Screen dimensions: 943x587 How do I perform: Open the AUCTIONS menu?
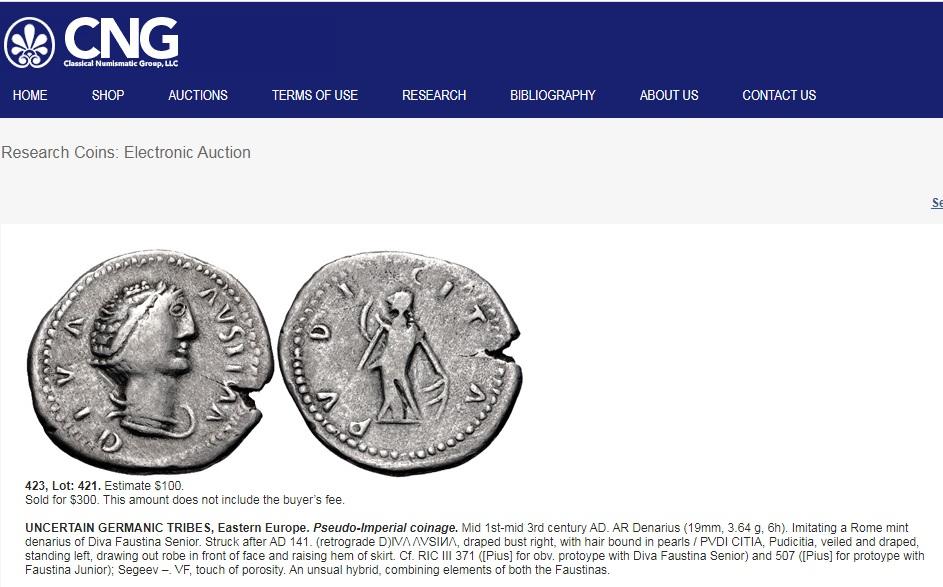tap(198, 96)
